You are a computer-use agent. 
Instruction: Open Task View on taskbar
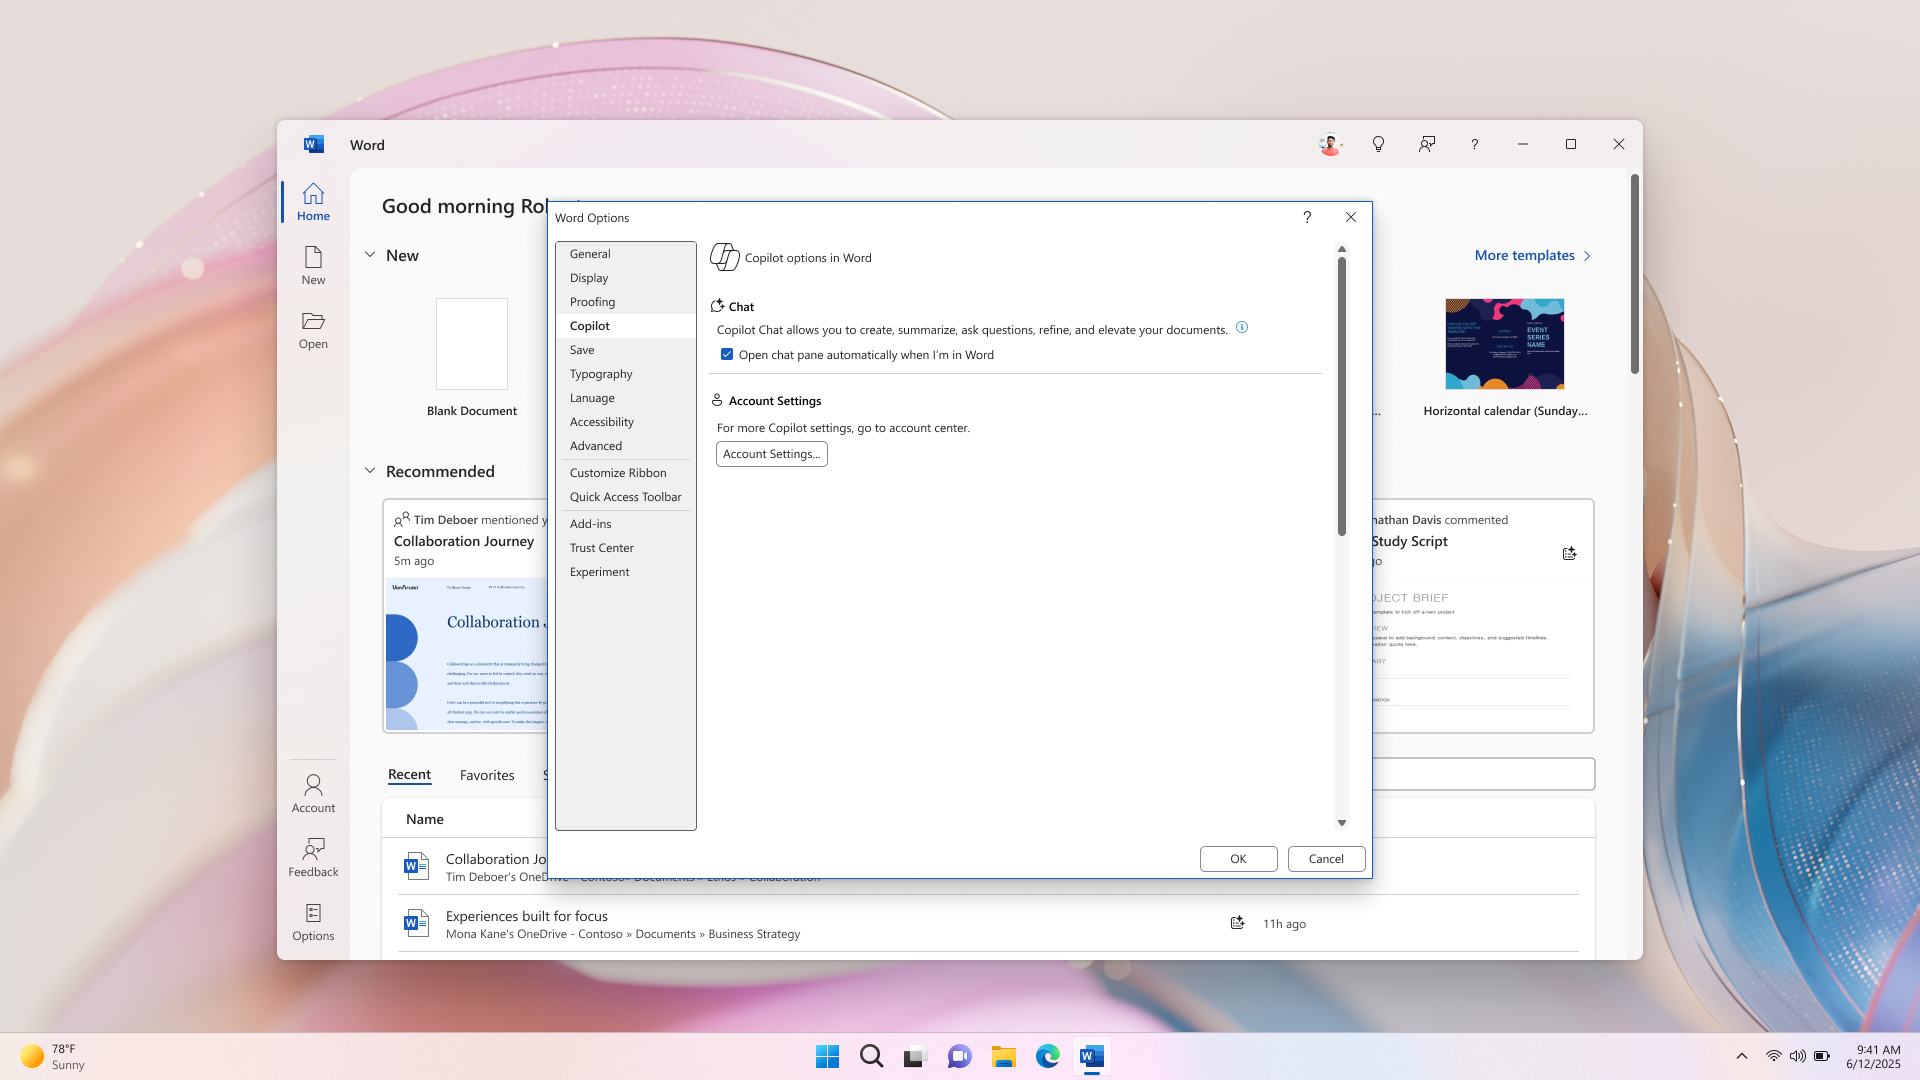[915, 1056]
